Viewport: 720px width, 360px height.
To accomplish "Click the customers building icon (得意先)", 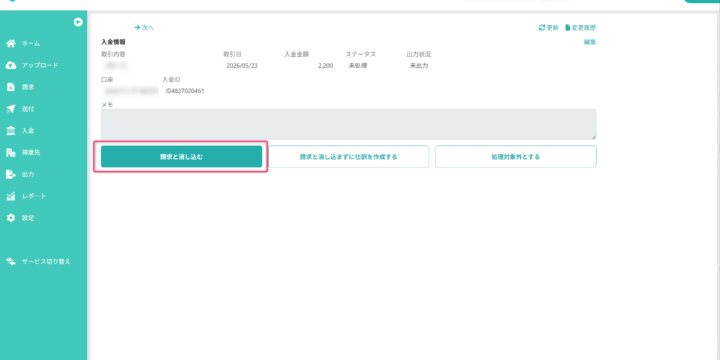I will pyautogui.click(x=11, y=152).
